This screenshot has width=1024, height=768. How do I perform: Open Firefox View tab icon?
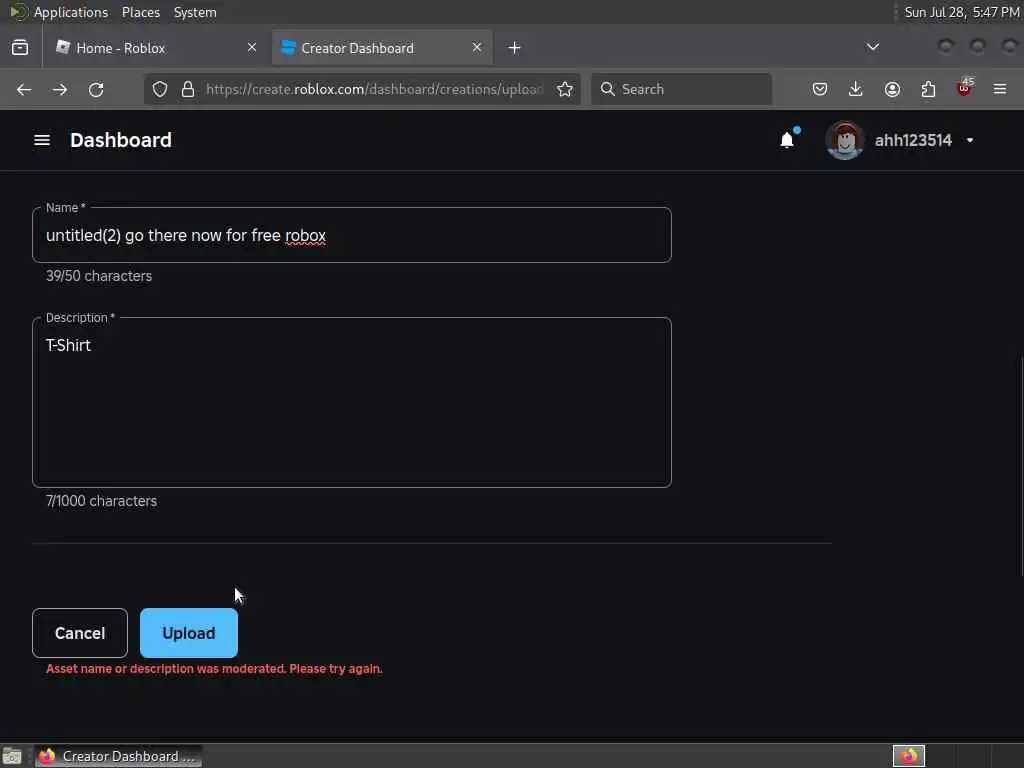point(20,48)
